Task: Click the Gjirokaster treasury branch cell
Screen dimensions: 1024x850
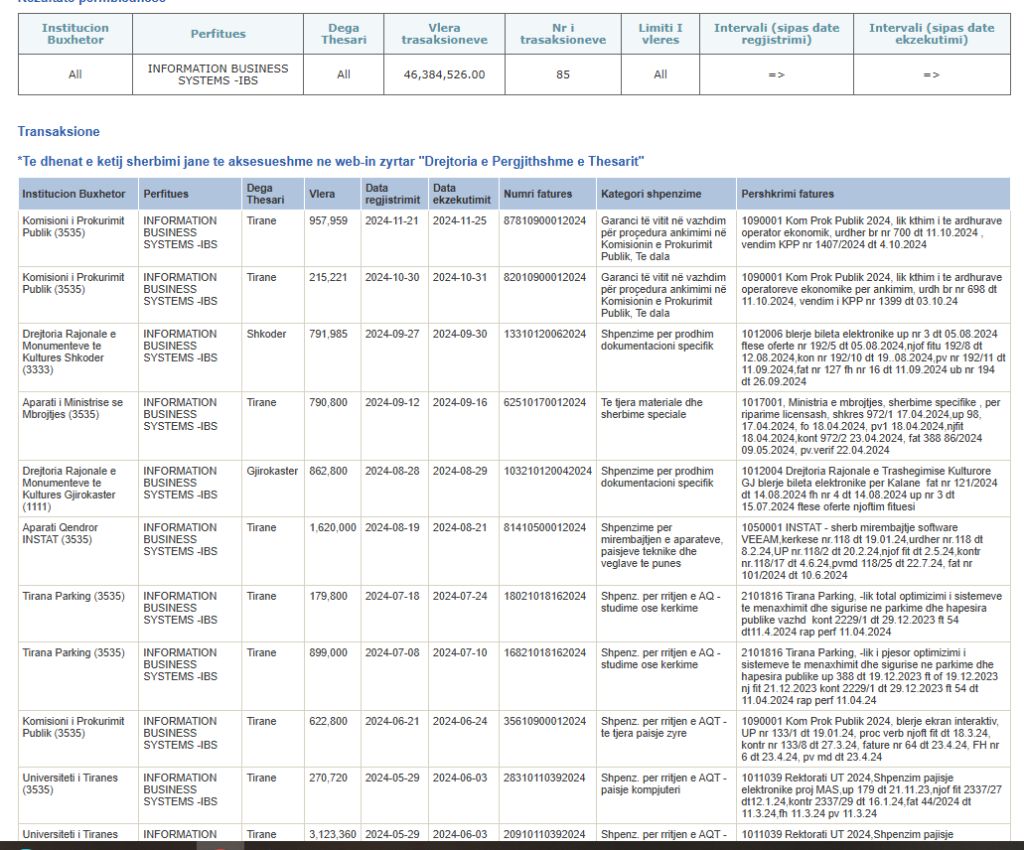Action: [272, 471]
